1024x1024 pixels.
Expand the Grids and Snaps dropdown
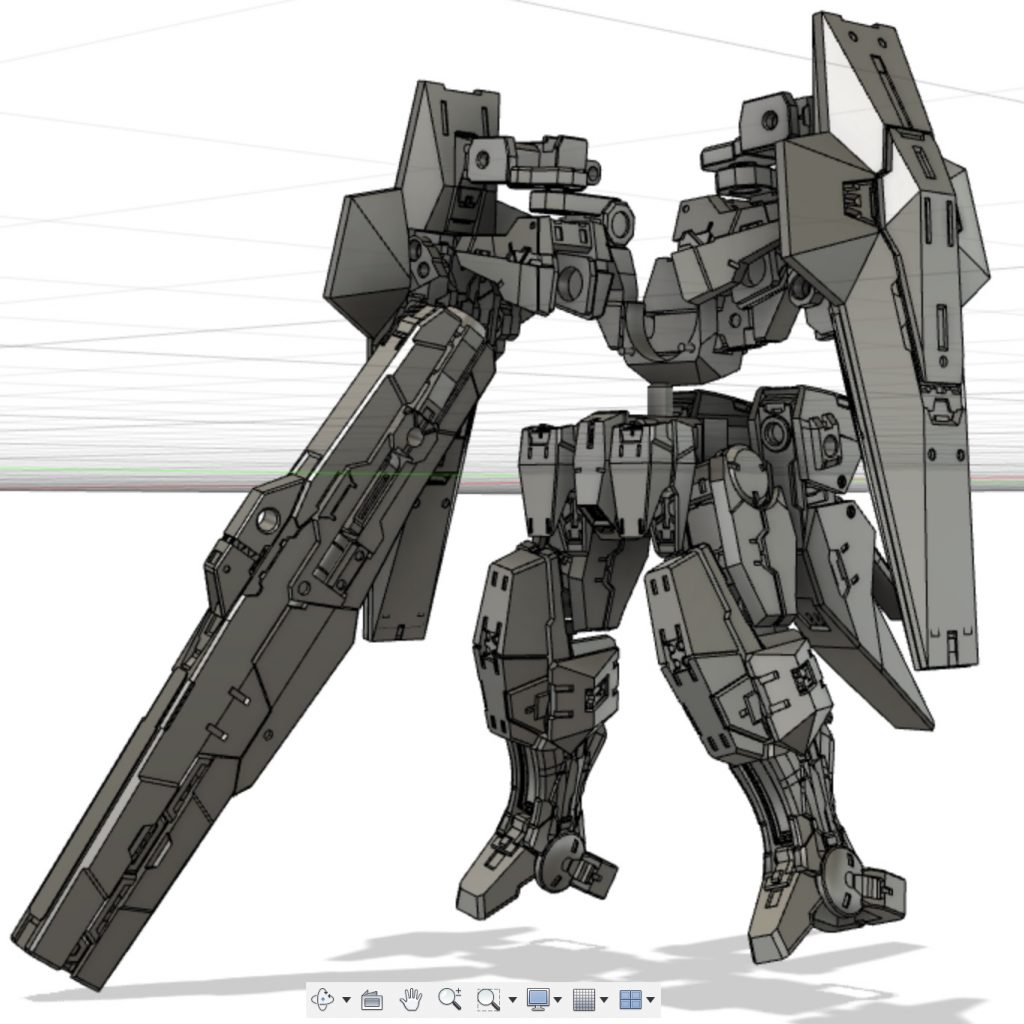tap(602, 1000)
